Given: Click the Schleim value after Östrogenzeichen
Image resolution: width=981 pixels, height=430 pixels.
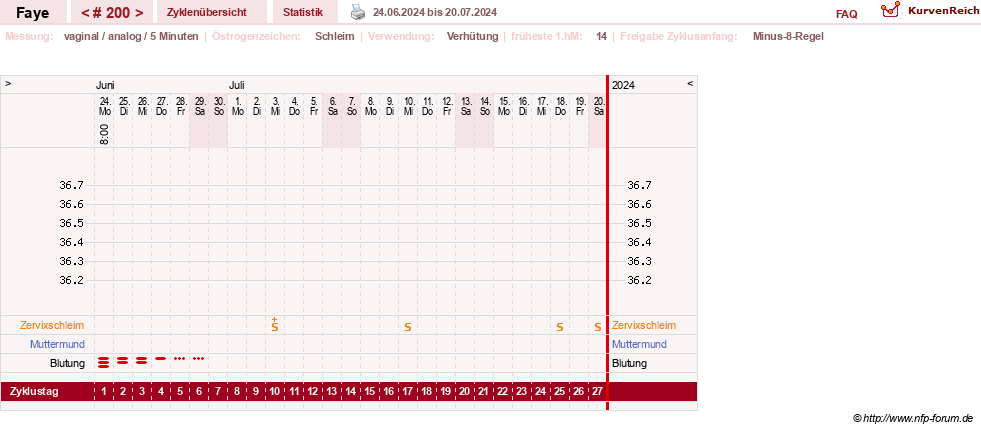Looking at the screenshot, I should point(335,36).
